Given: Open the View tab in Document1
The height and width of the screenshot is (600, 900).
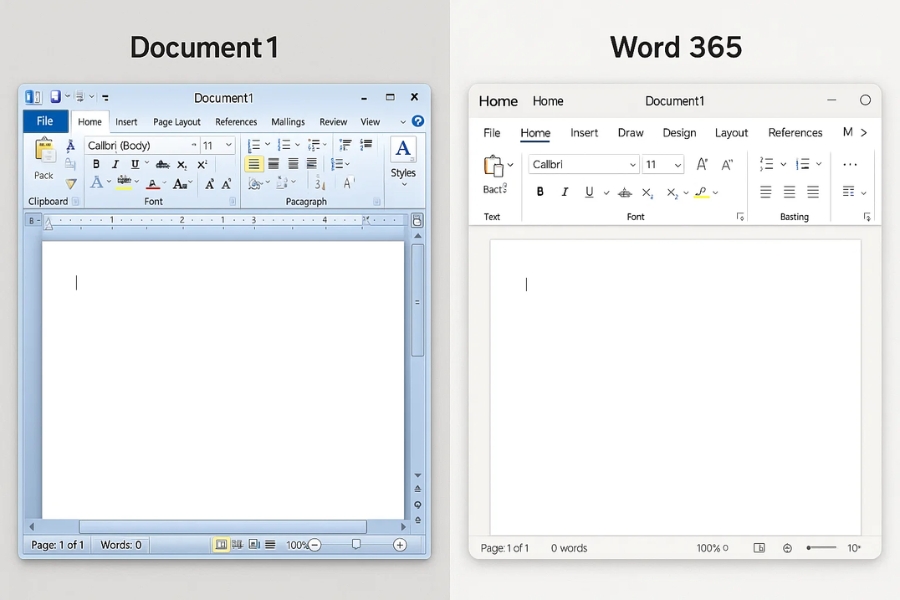Looking at the screenshot, I should [370, 122].
